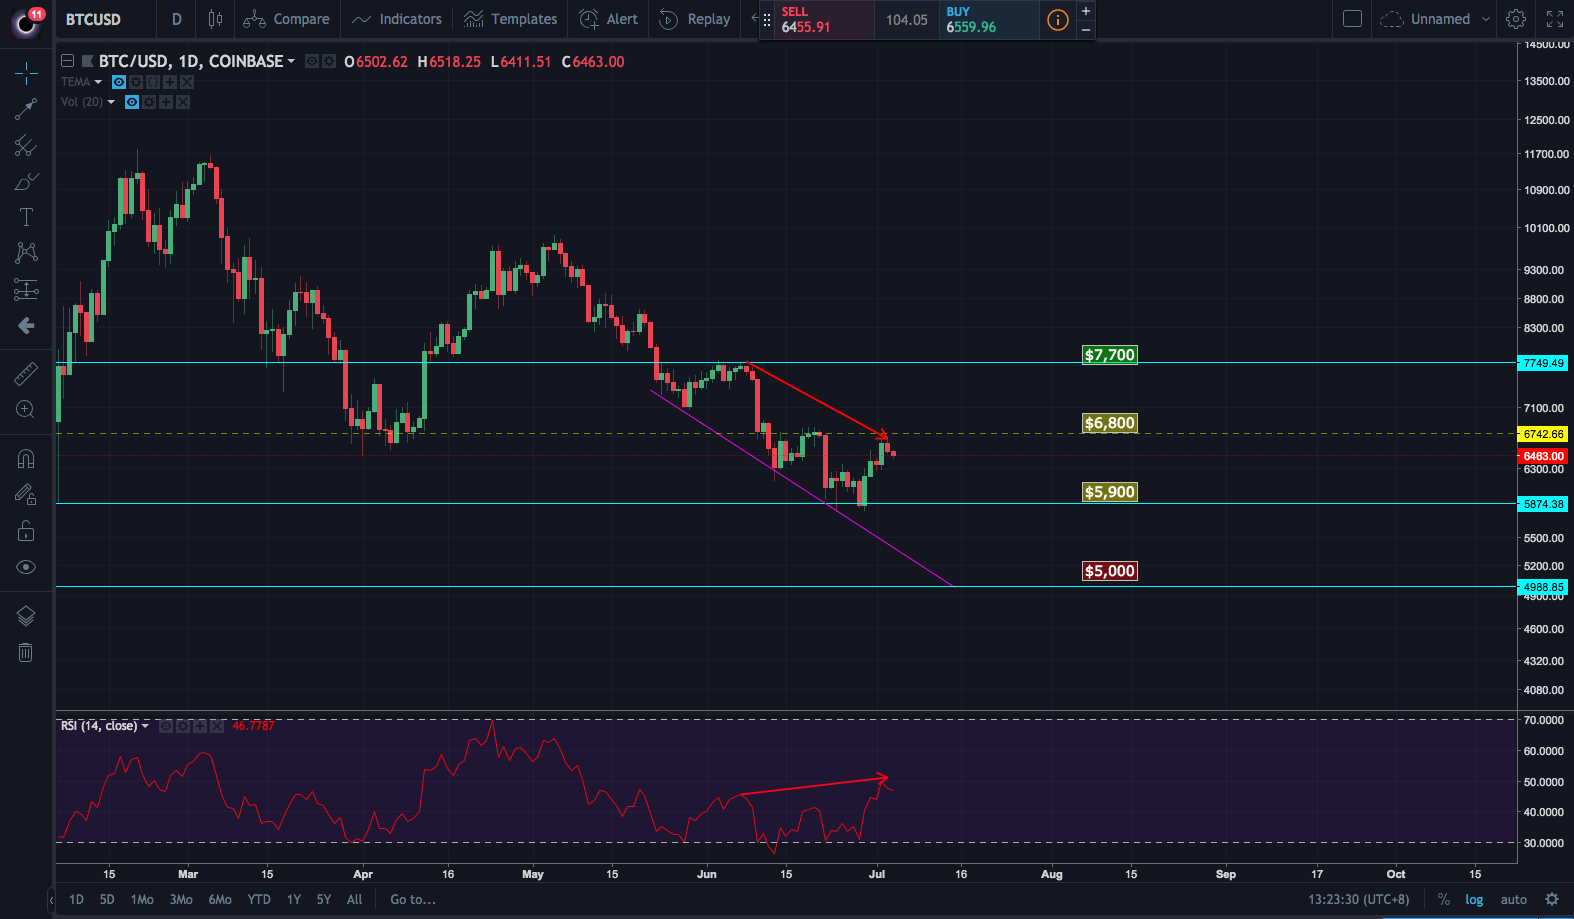Screen dimensions: 1574x919
Task: Open the select layout square icon
Action: click(1352, 19)
